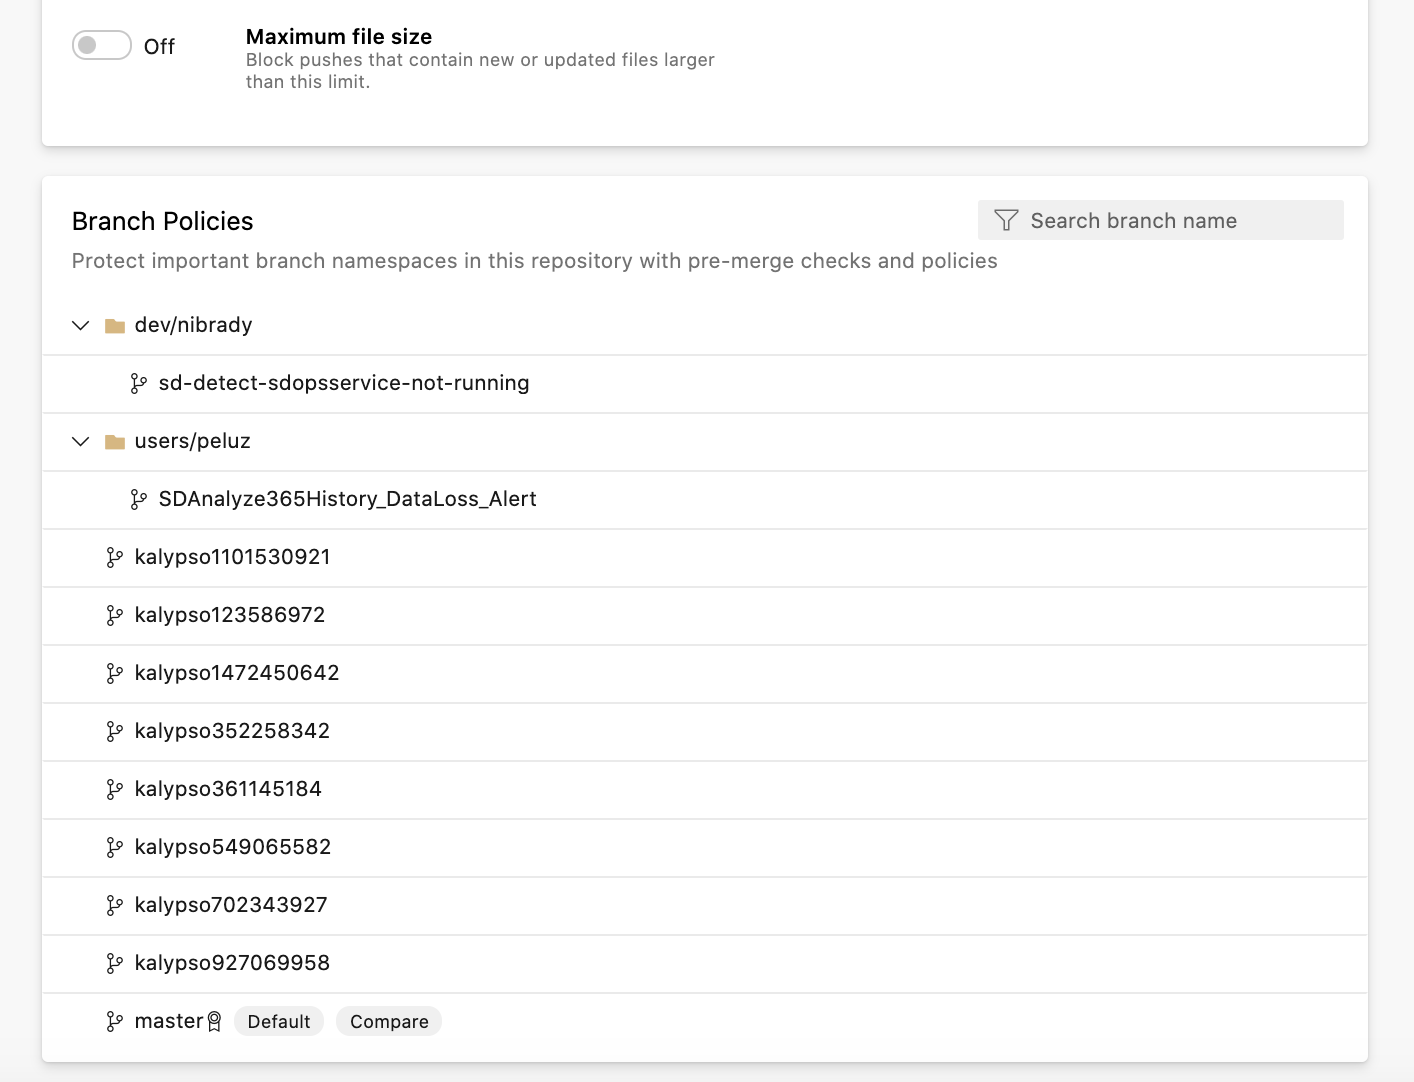Click the branch icon beside sd-detect-sdopsservice-not-running
The image size is (1414, 1082).
pos(139,383)
